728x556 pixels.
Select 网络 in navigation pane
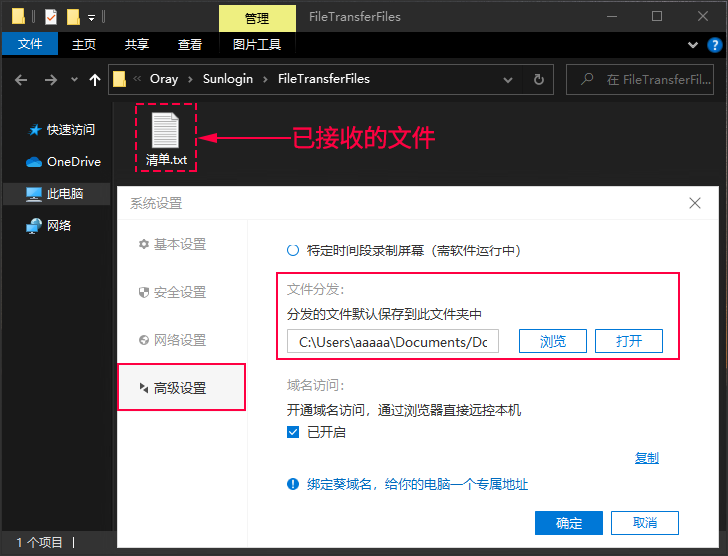click(59, 225)
